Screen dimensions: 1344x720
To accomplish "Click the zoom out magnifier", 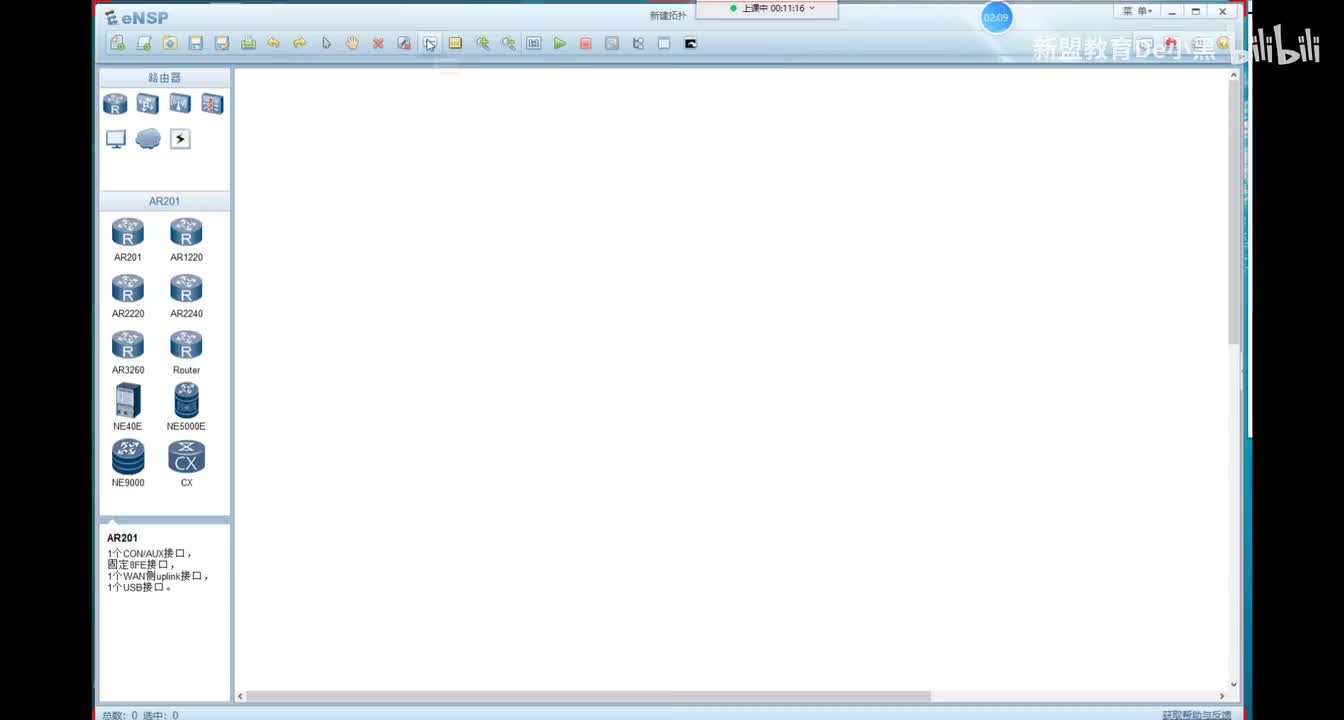I will (x=508, y=43).
